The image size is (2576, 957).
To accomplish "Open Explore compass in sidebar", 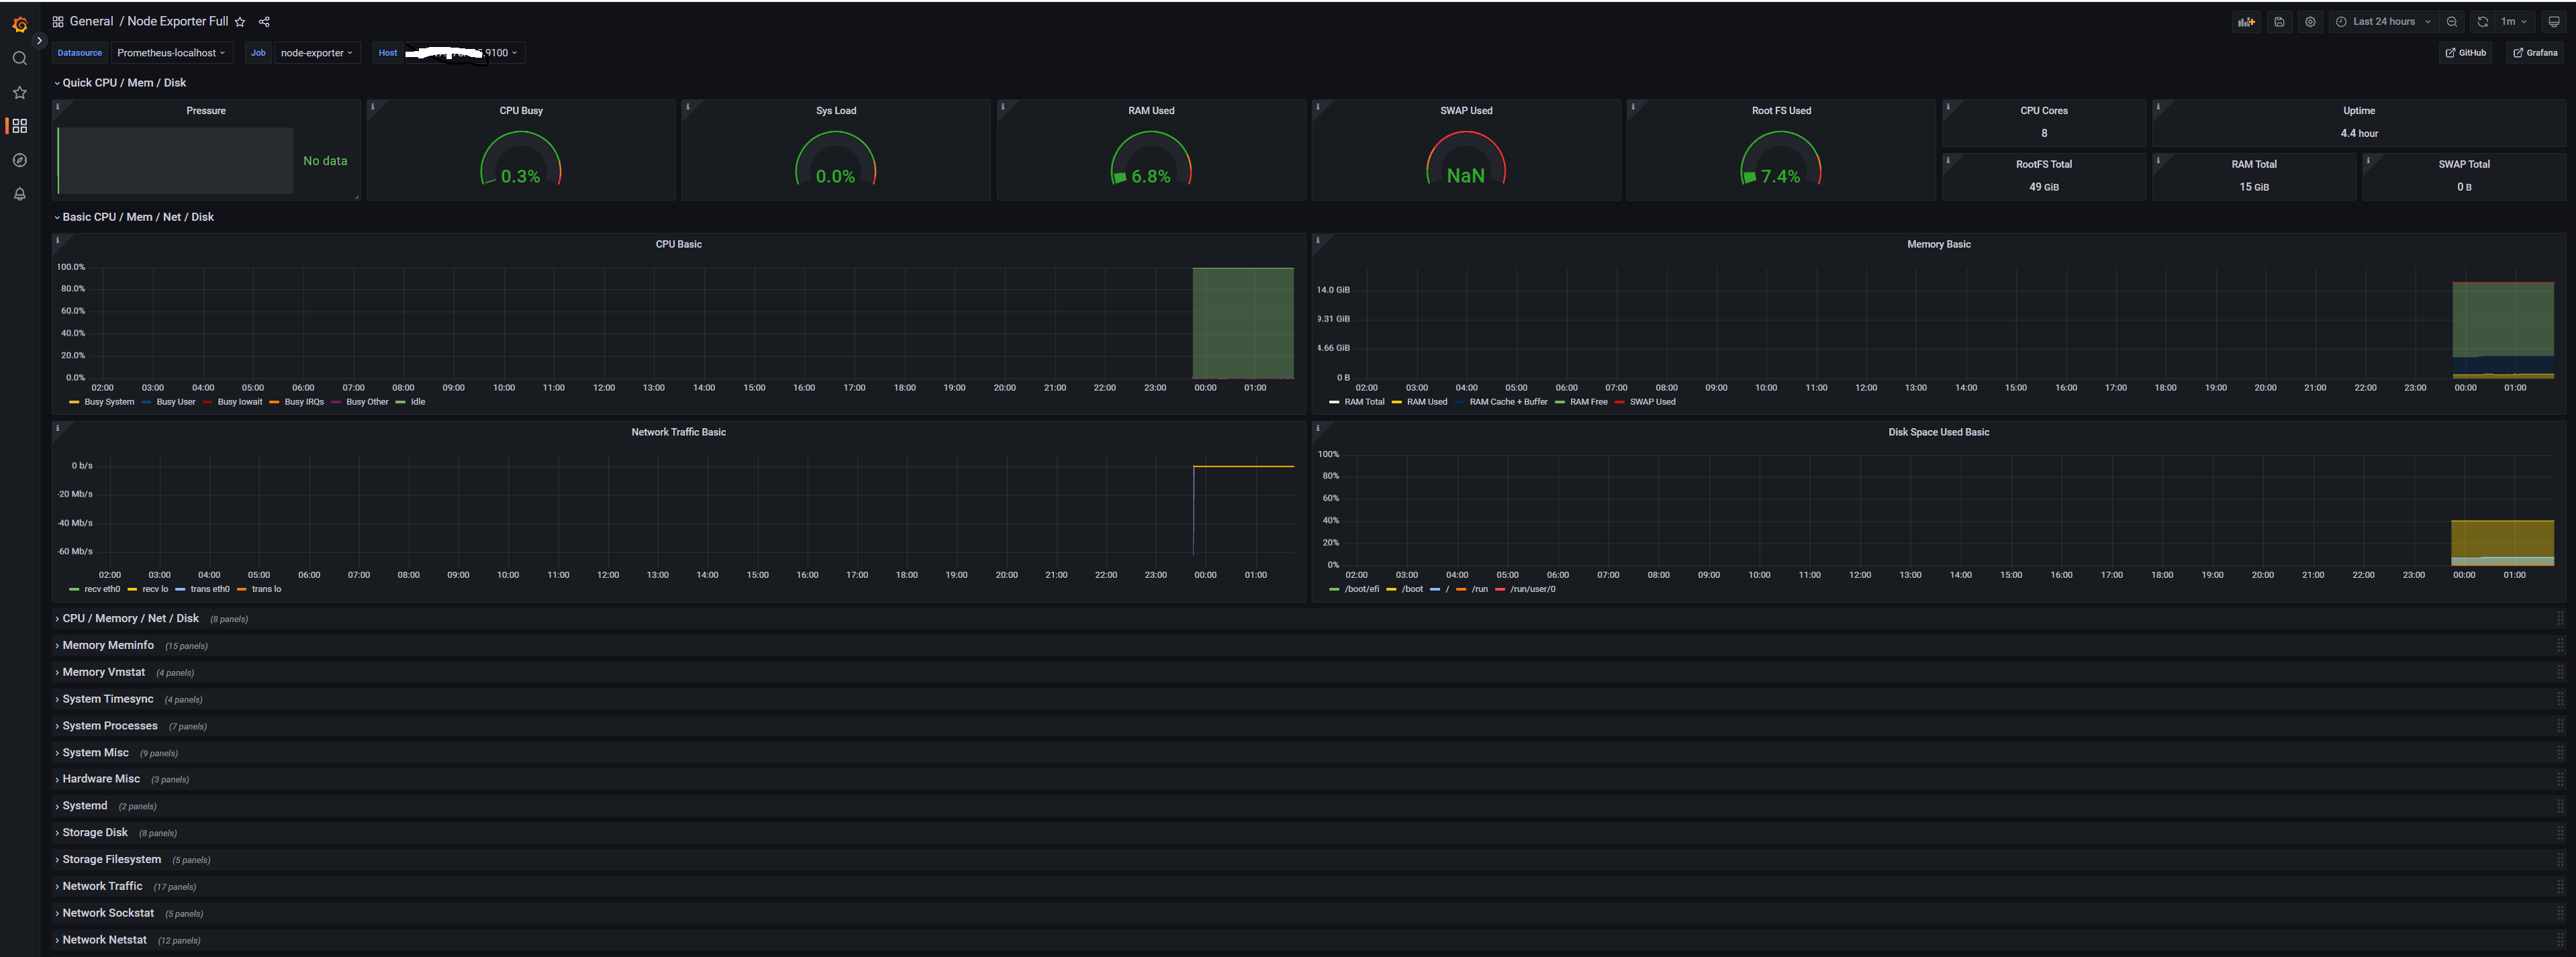I will pos(19,160).
